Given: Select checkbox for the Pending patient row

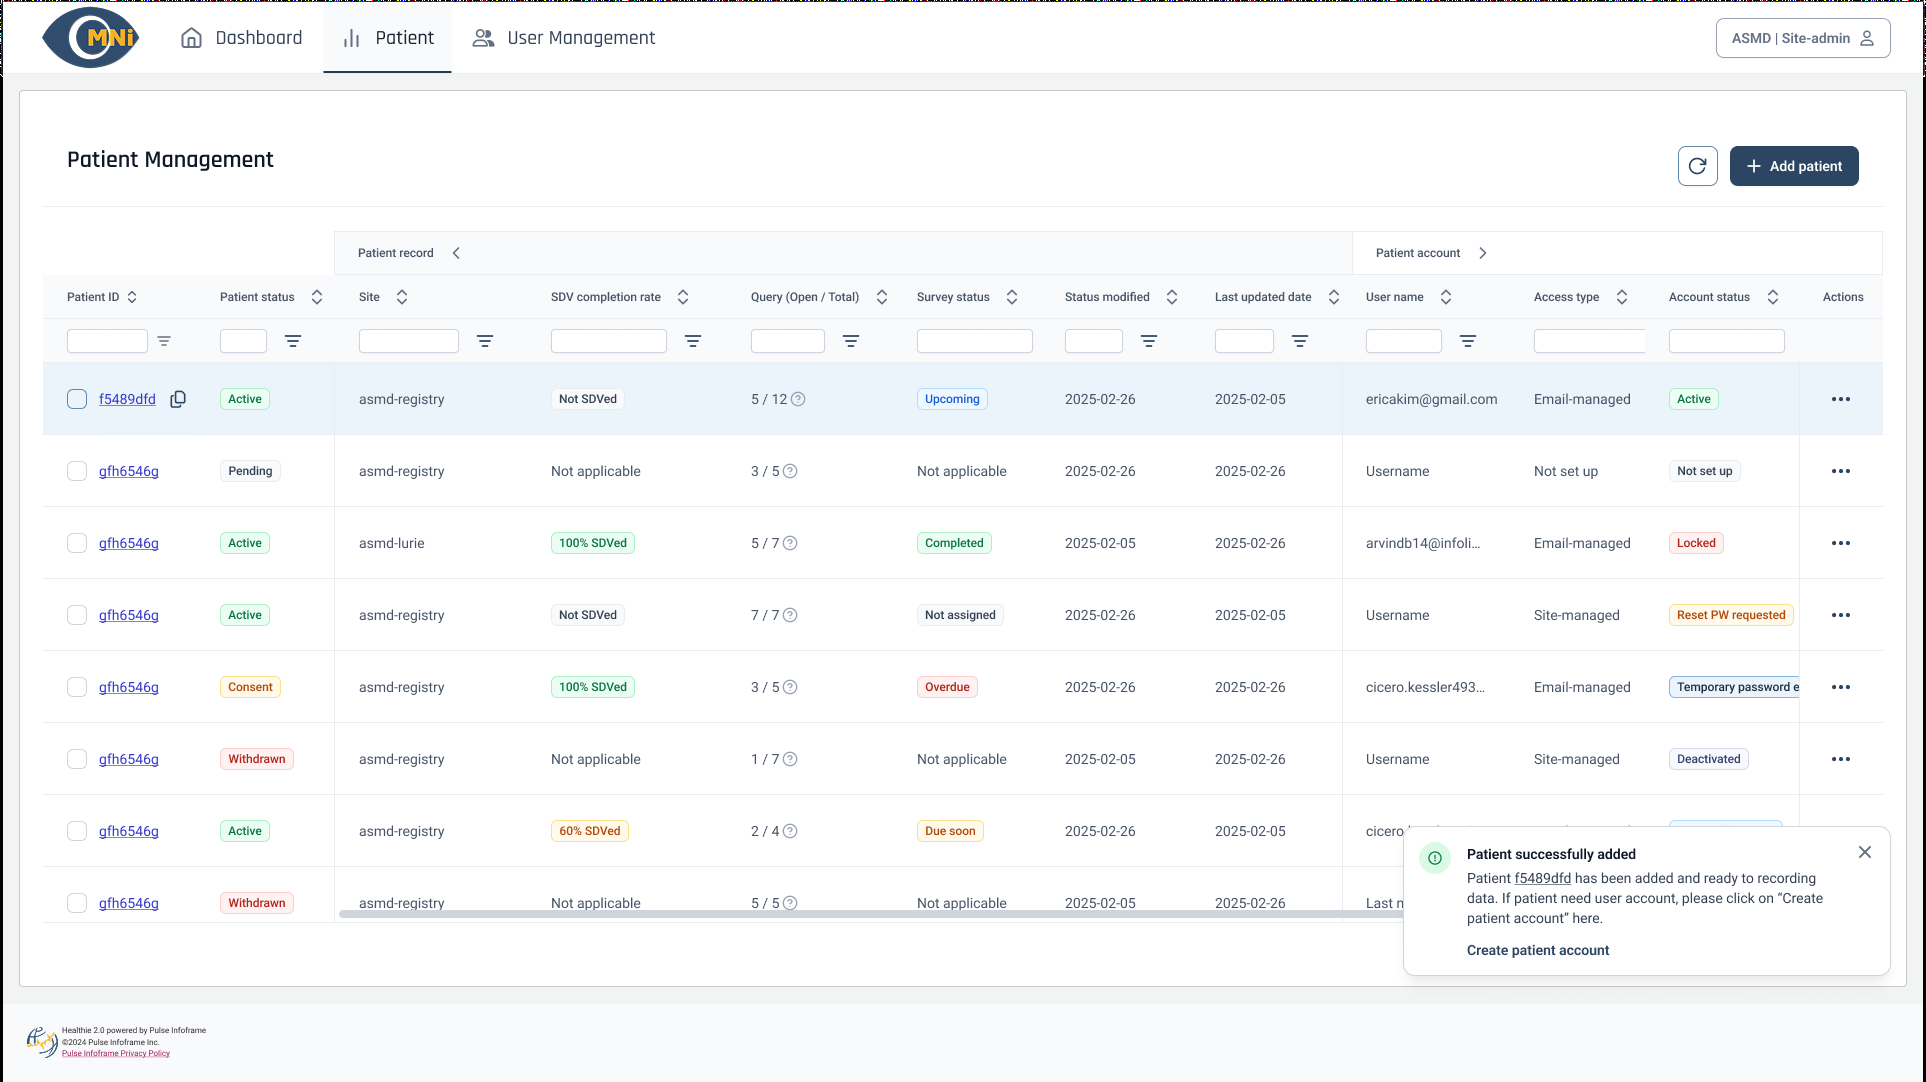Looking at the screenshot, I should pyautogui.click(x=77, y=471).
